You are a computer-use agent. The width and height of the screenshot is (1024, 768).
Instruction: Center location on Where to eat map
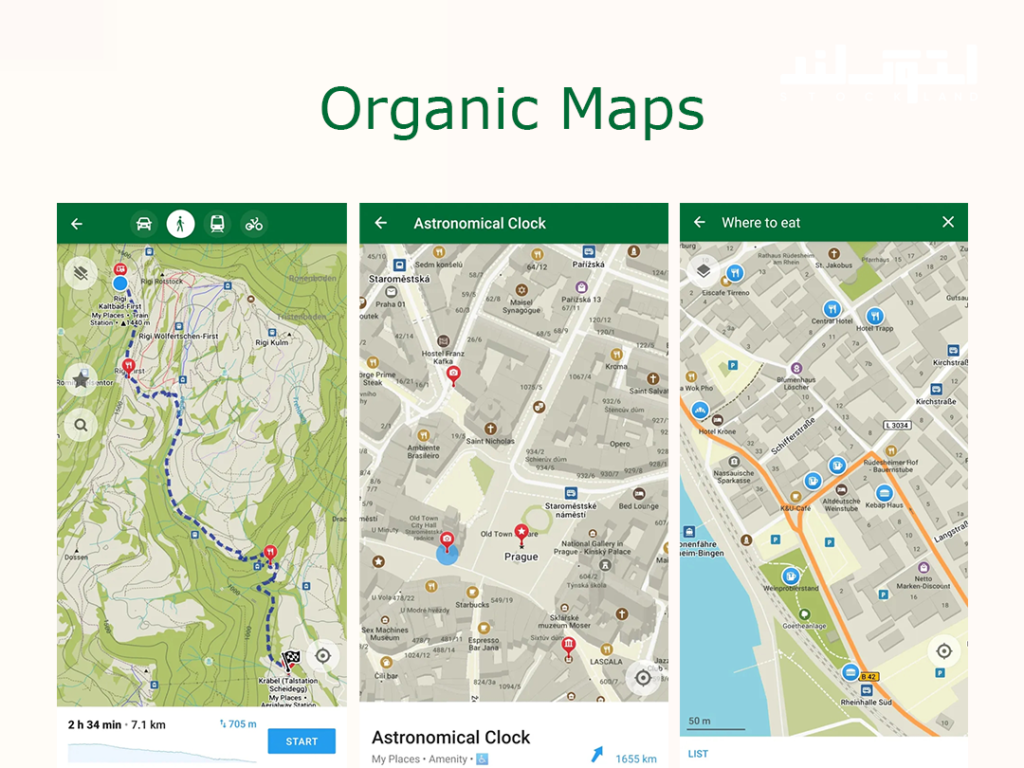pyautogui.click(x=944, y=651)
